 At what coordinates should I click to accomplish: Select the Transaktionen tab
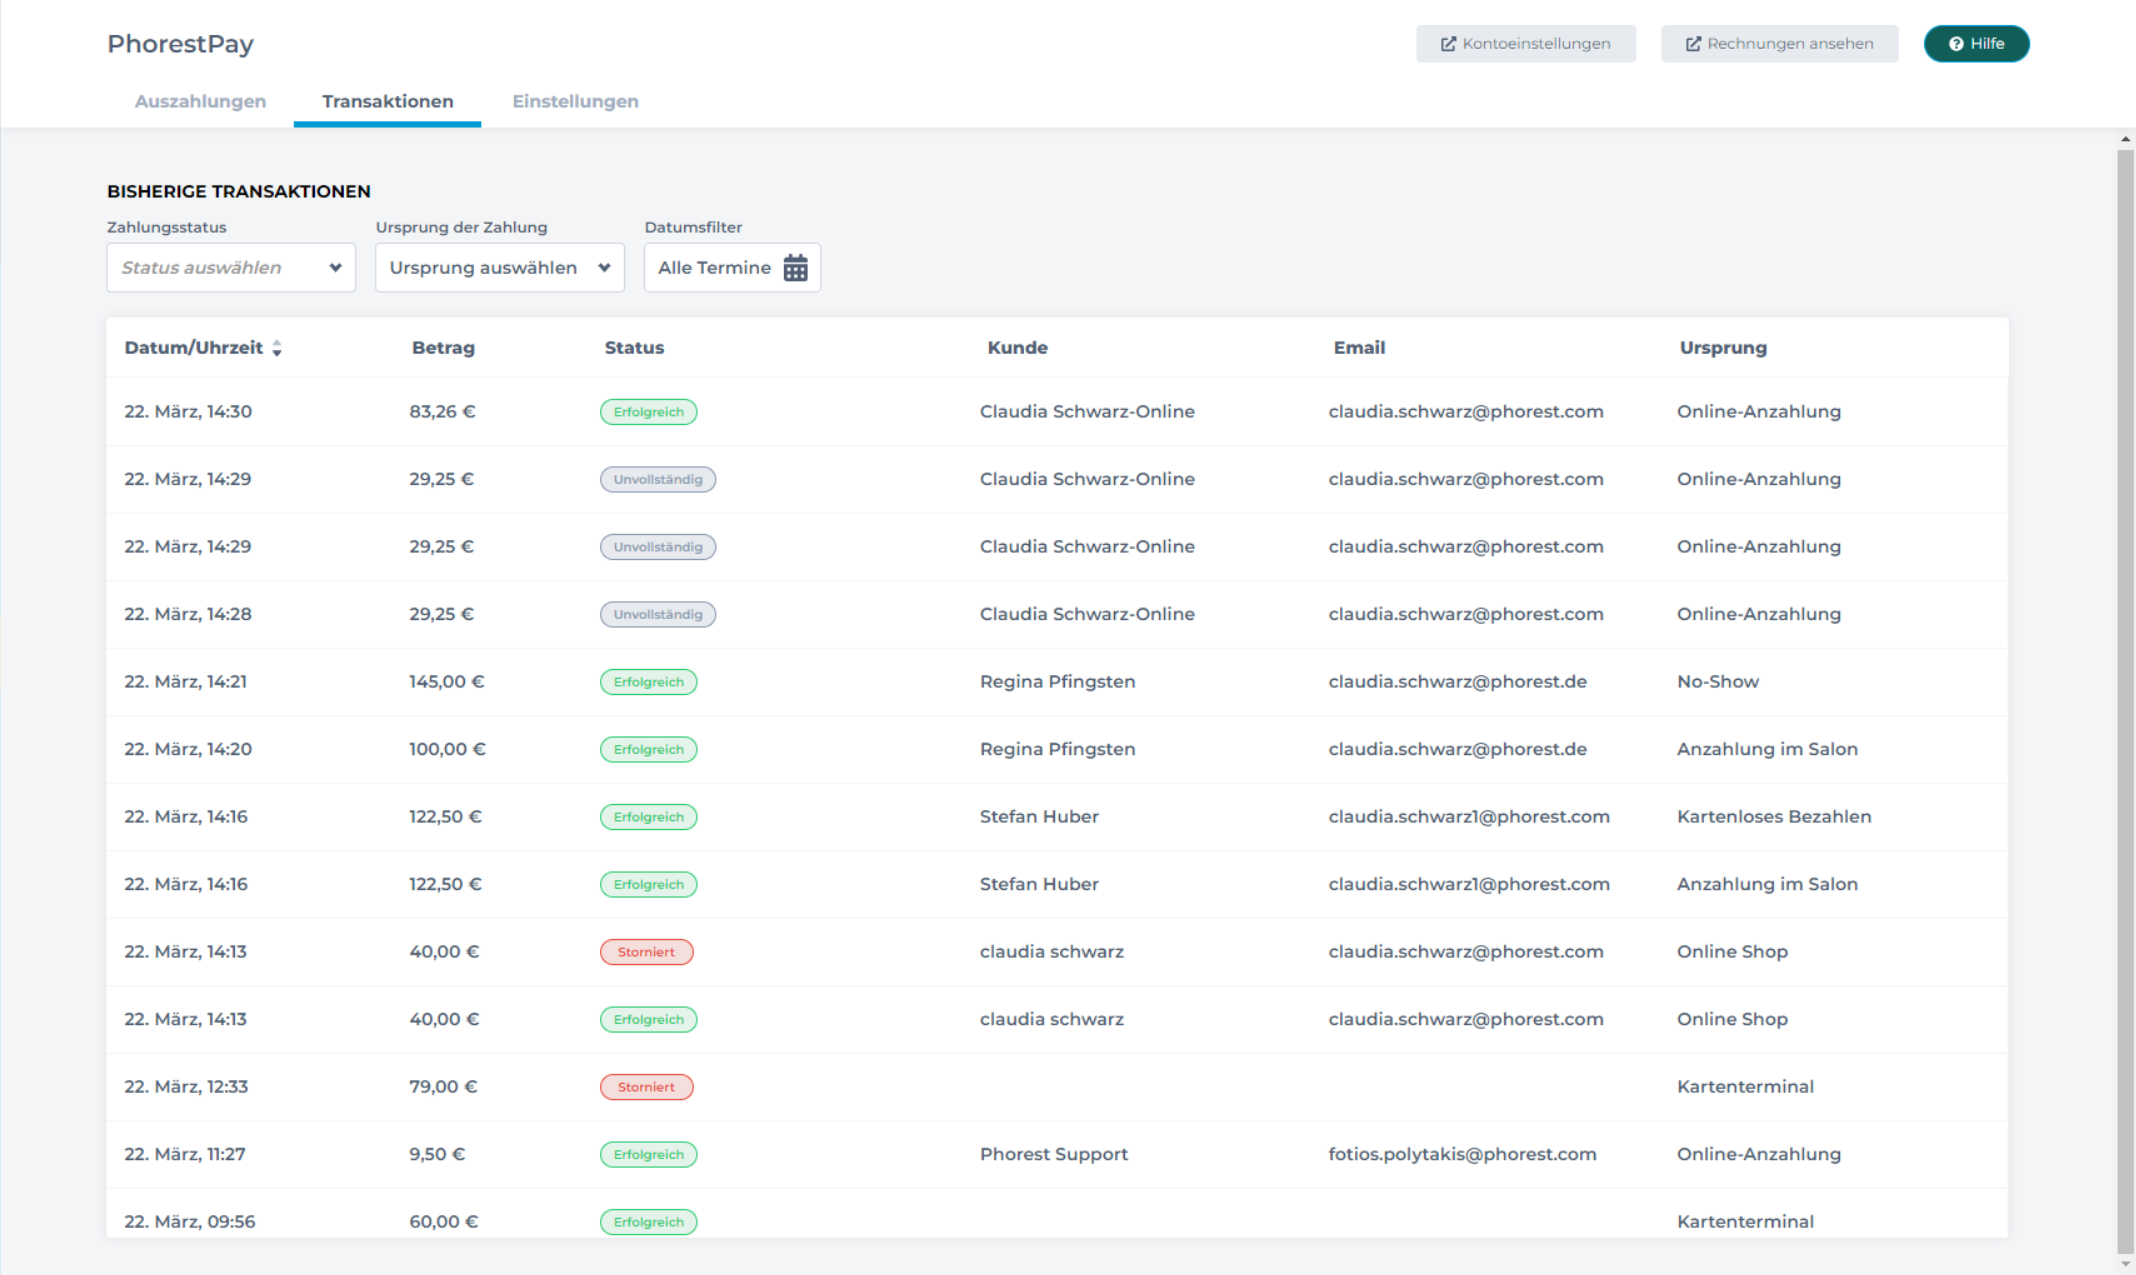click(x=387, y=101)
